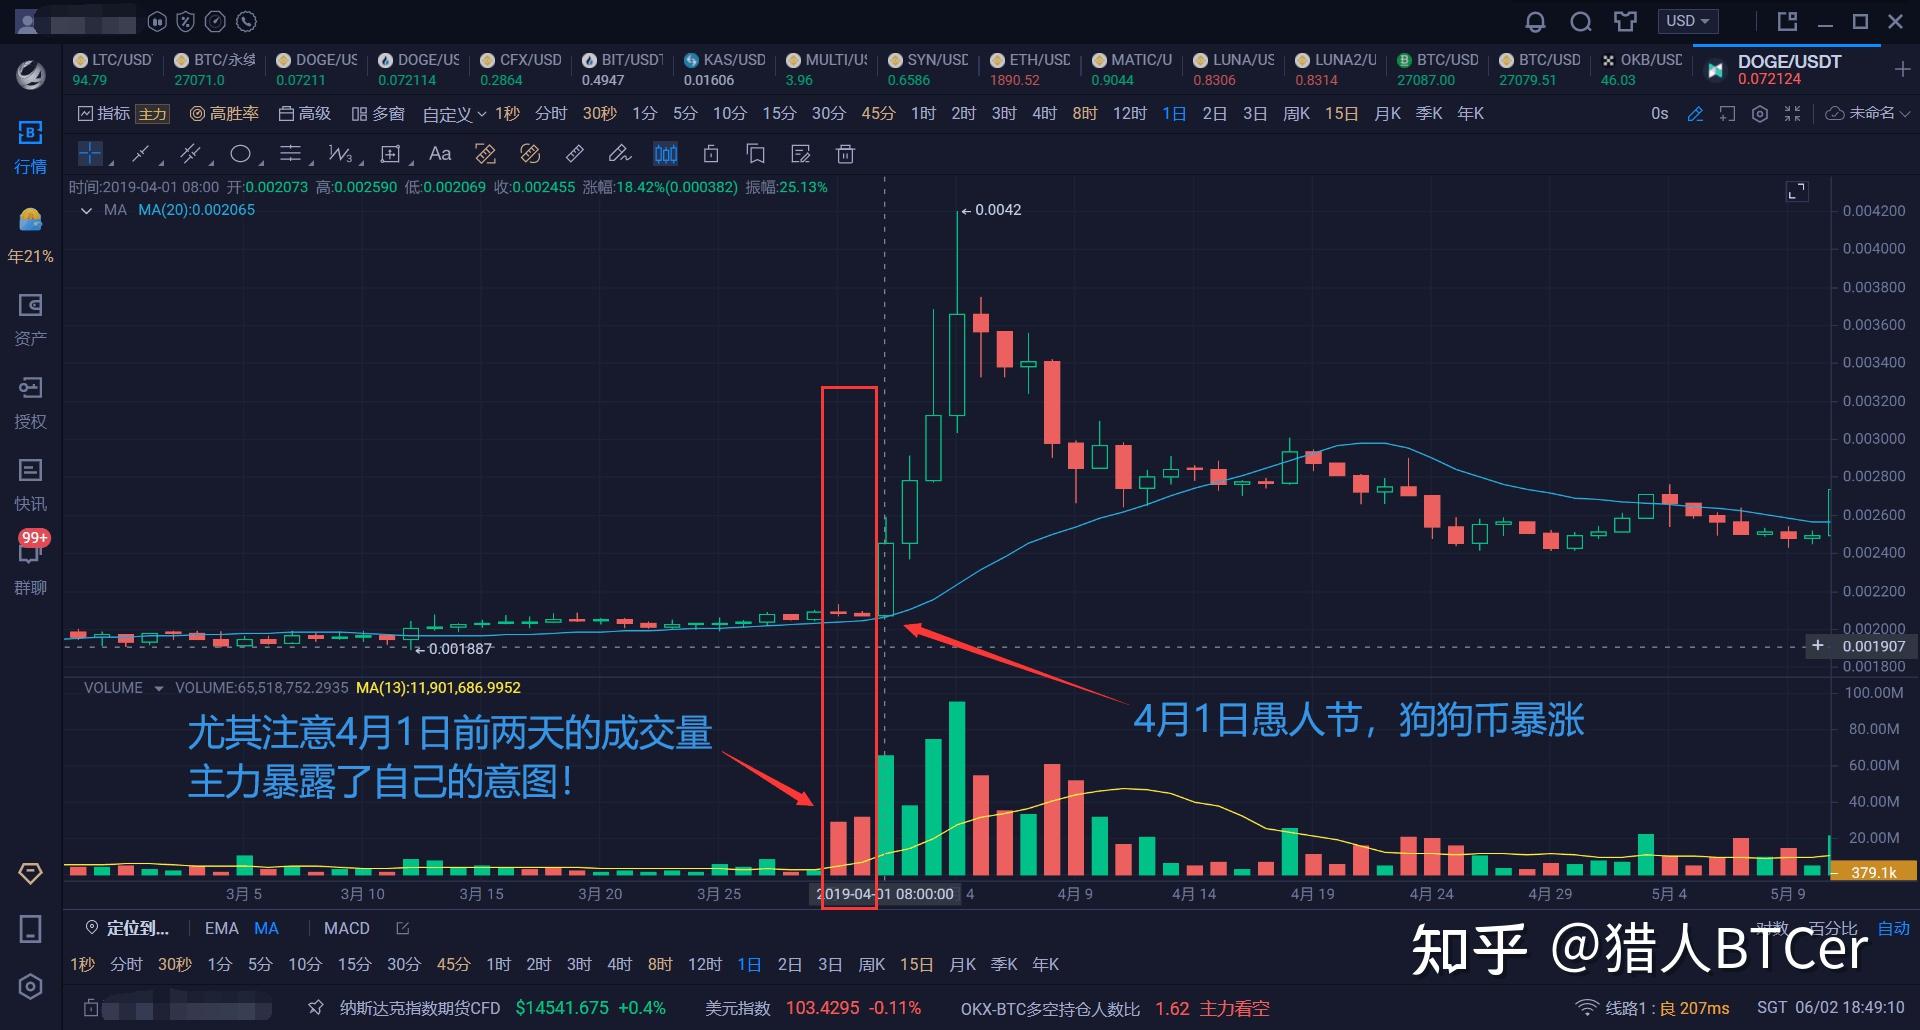
Task: Click the phone support icon in title bar
Action: (x=247, y=21)
